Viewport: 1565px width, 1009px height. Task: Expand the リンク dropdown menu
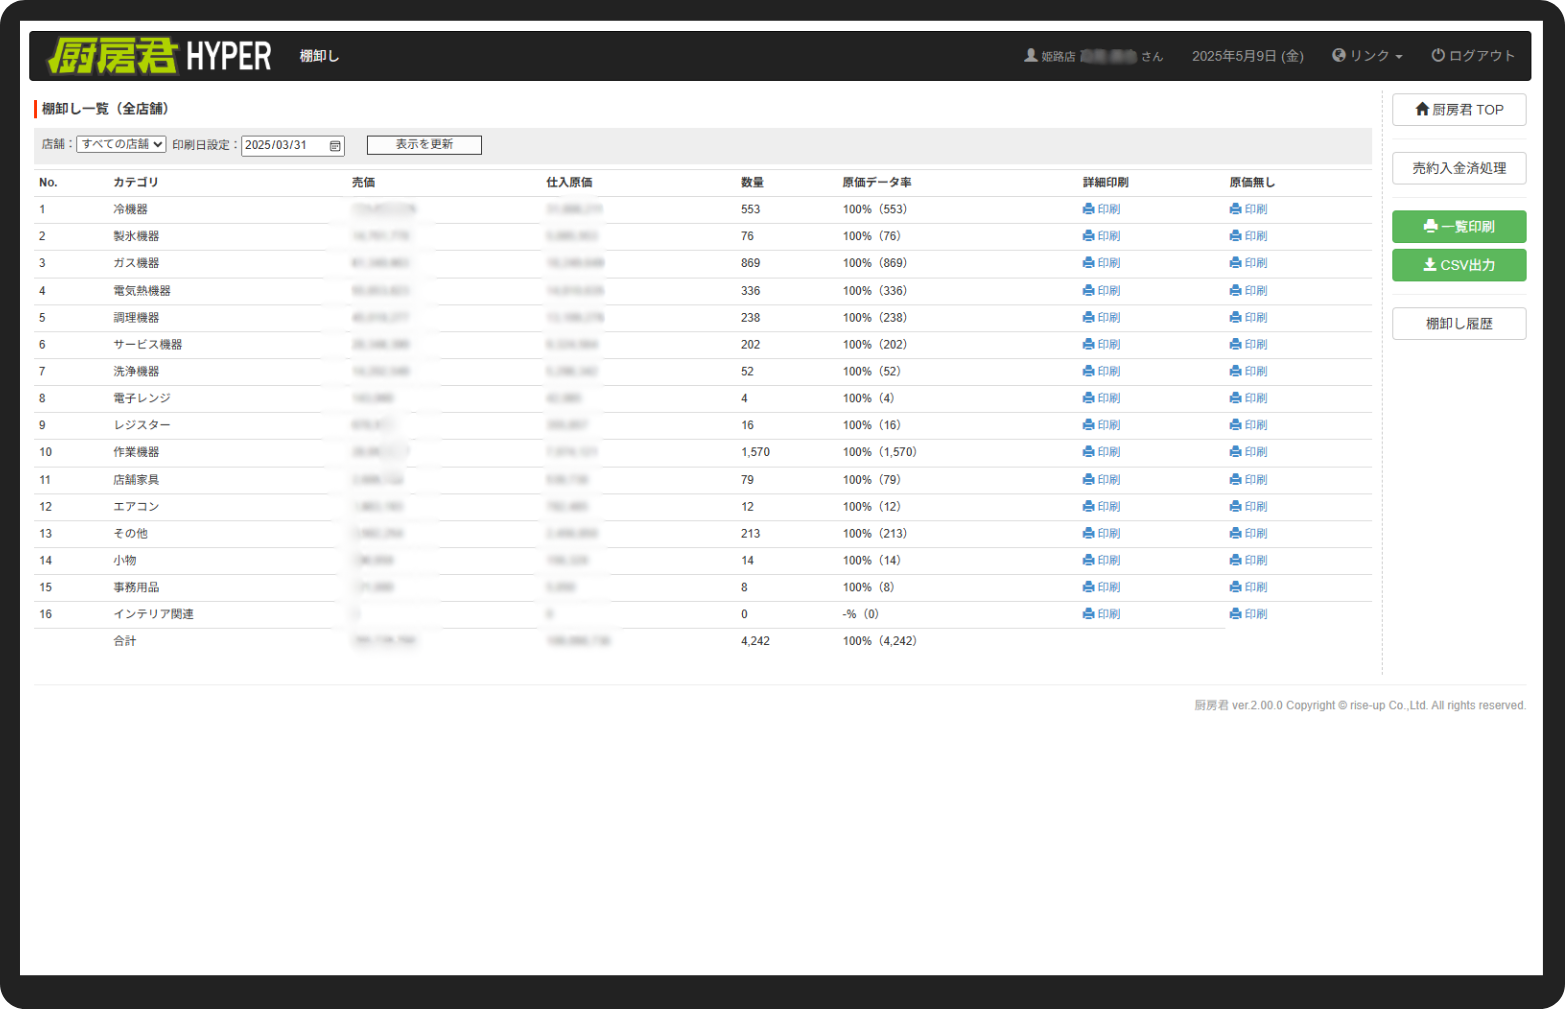1367,56
